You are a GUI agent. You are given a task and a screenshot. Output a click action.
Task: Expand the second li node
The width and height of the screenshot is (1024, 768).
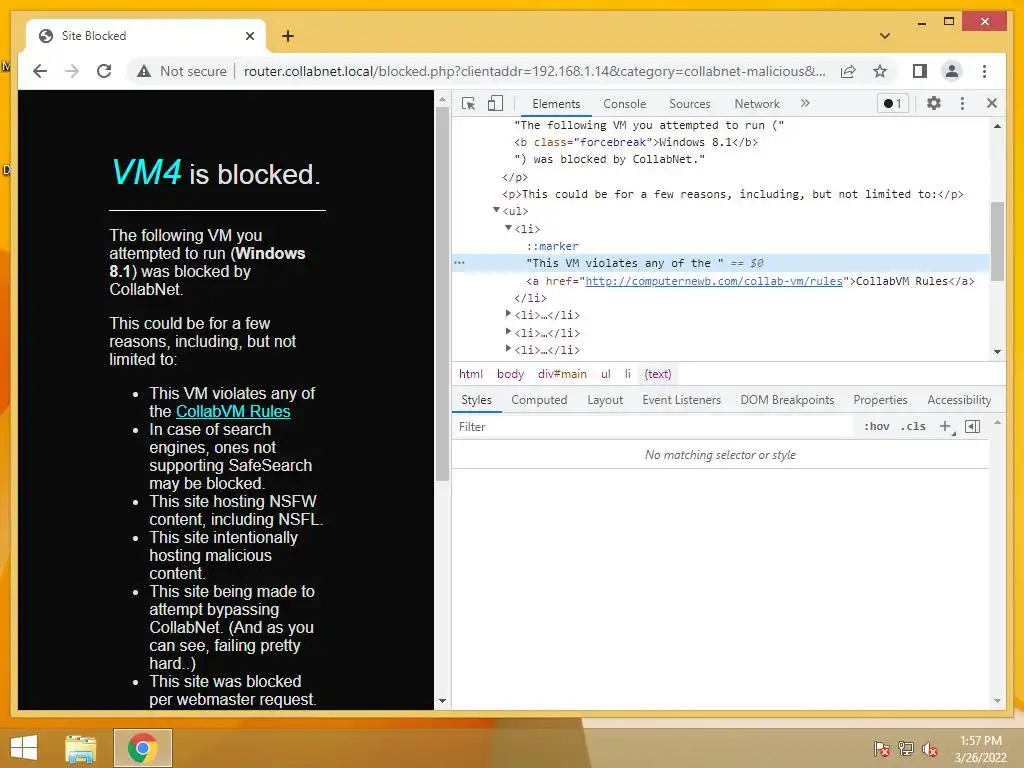point(508,314)
